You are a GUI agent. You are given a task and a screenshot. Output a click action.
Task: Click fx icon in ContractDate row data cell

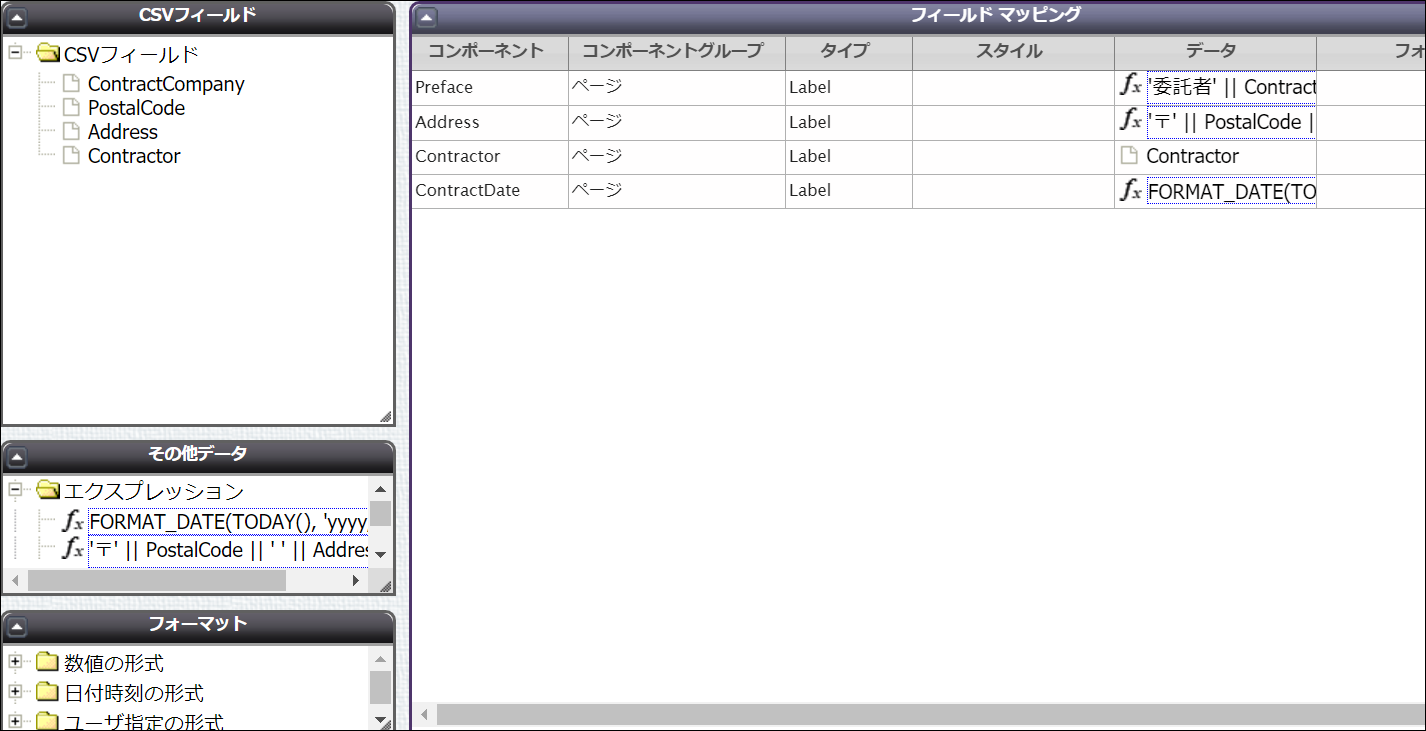[x=1131, y=190]
